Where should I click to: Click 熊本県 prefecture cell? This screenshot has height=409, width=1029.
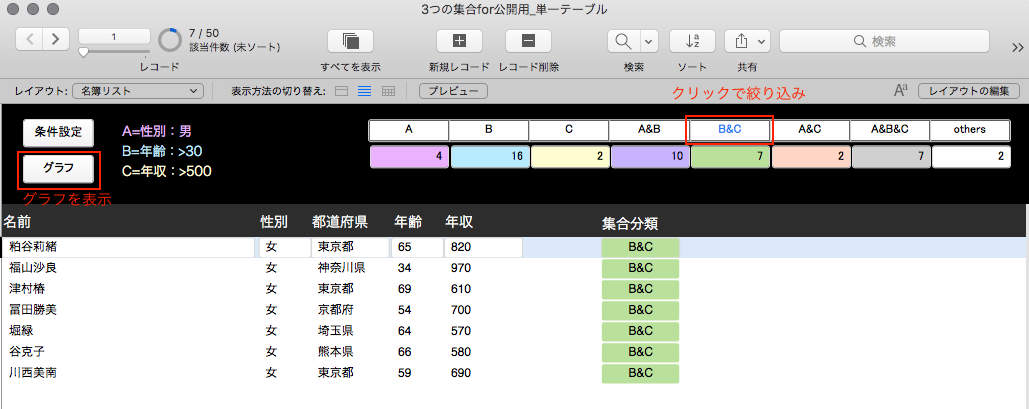(x=336, y=352)
